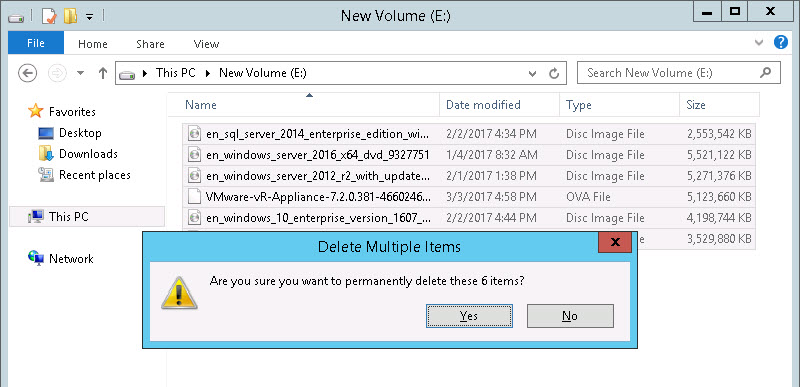Sort files by the Type column
This screenshot has width=800, height=387.
[619, 105]
